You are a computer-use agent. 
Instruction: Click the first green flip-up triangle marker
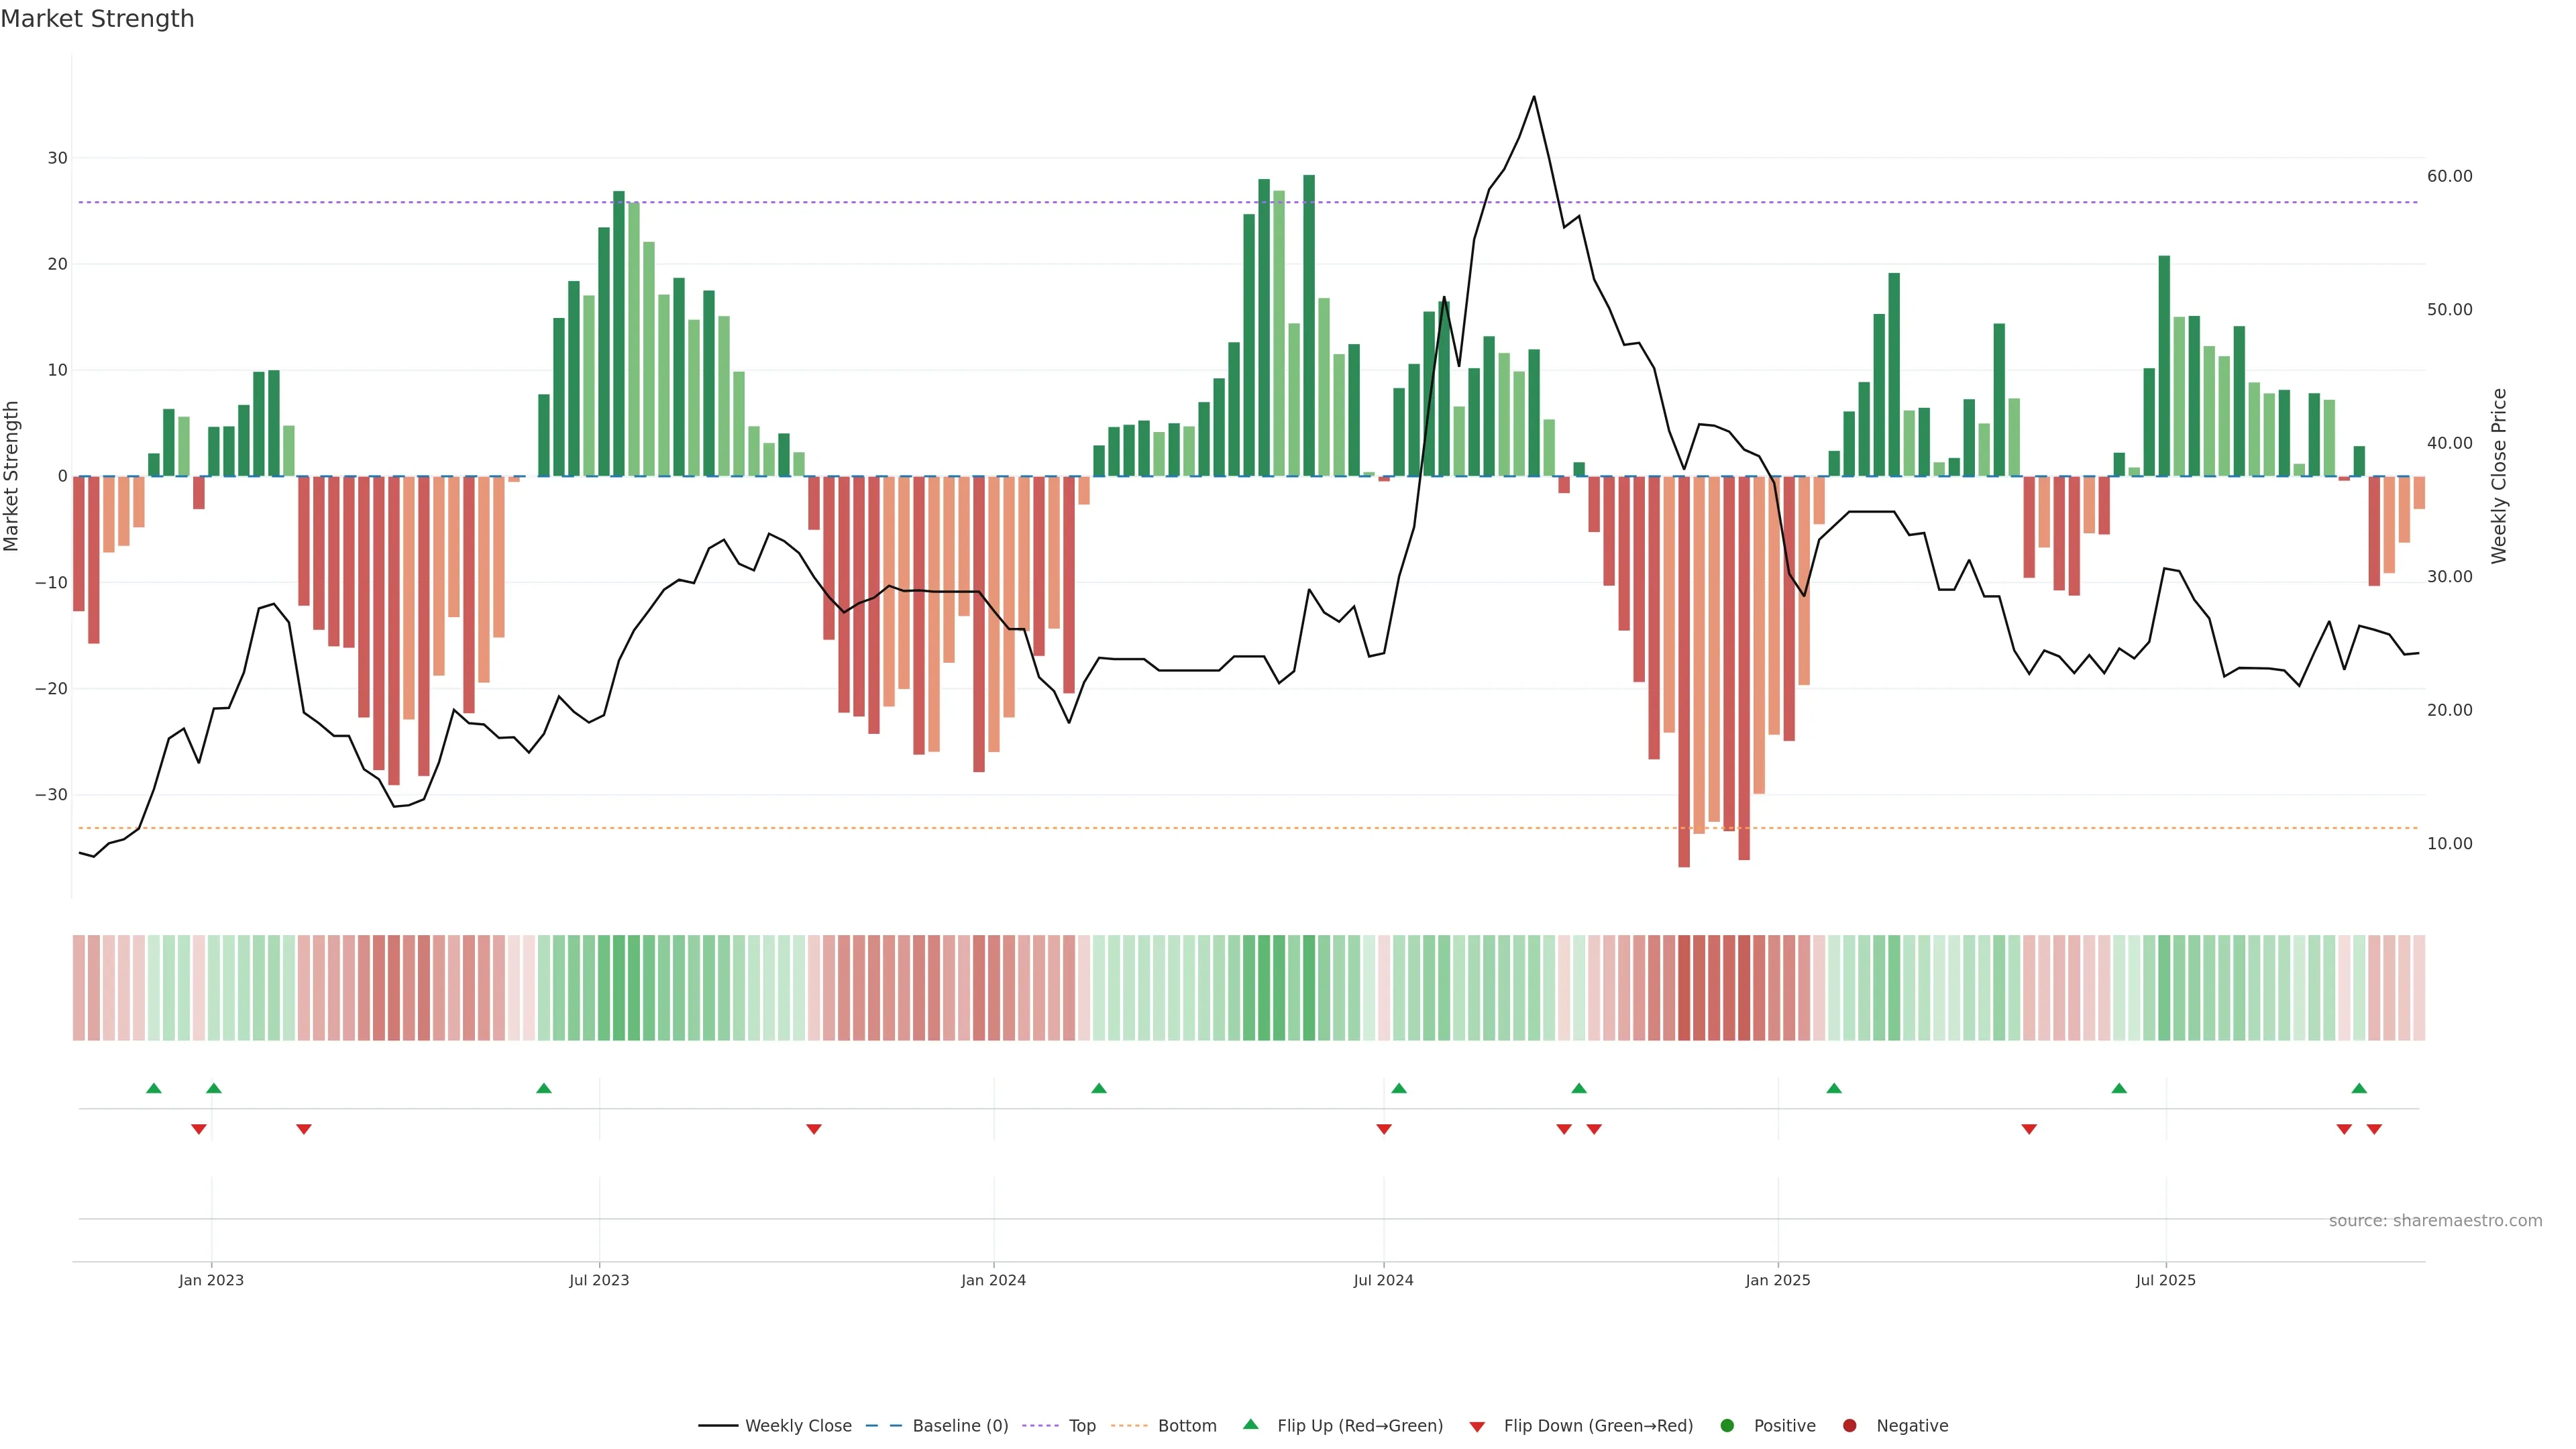tap(153, 1088)
